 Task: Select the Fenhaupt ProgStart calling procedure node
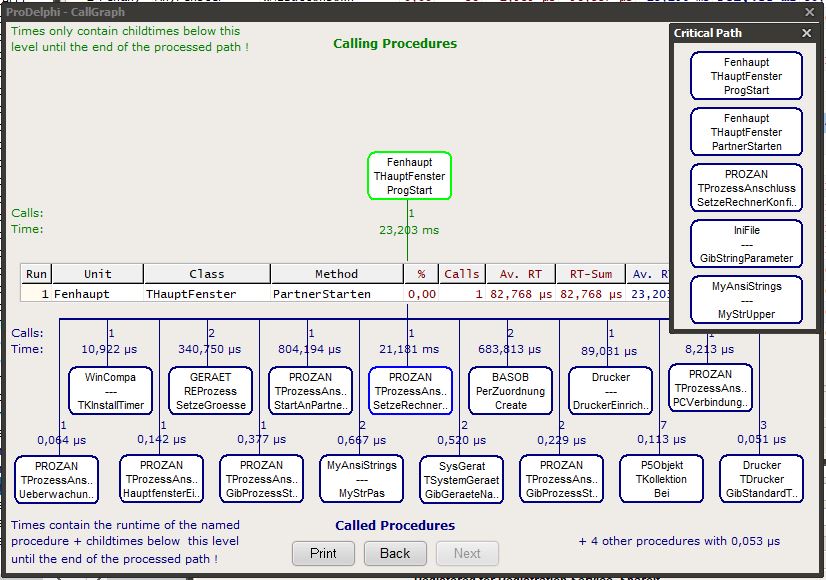409,176
